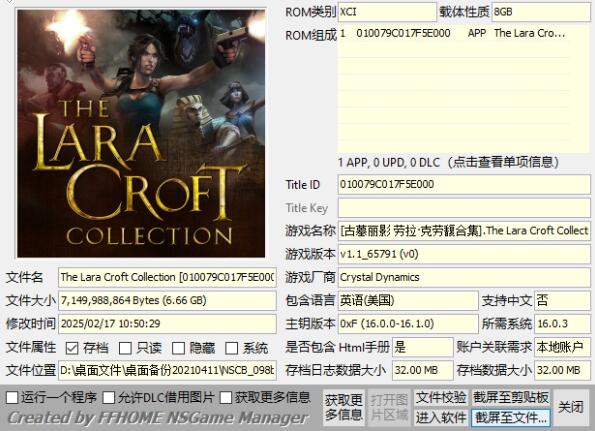This screenshot has width=595, height=431.
Task: Click the 获取更多信息 button
Action: (x=344, y=407)
